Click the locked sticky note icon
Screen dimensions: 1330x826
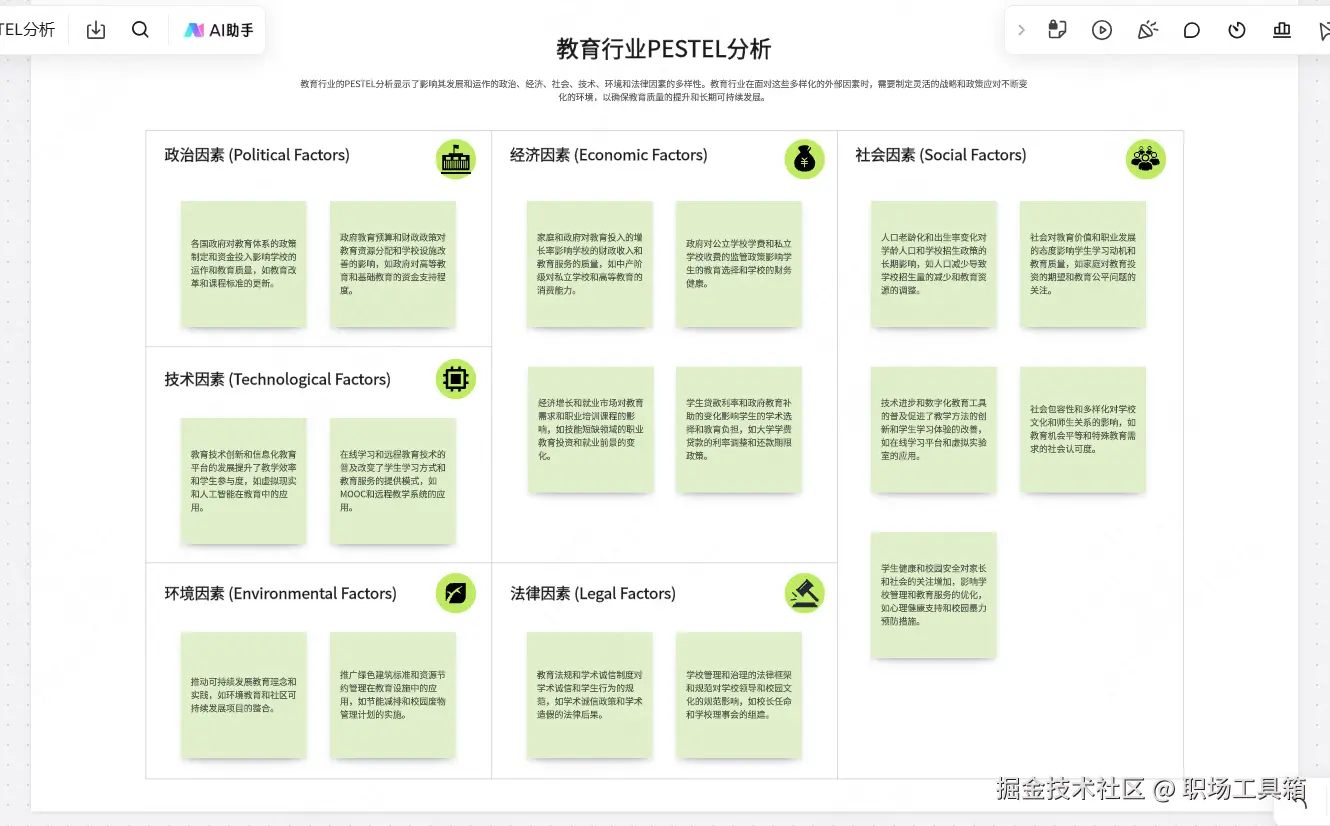(x=1057, y=30)
